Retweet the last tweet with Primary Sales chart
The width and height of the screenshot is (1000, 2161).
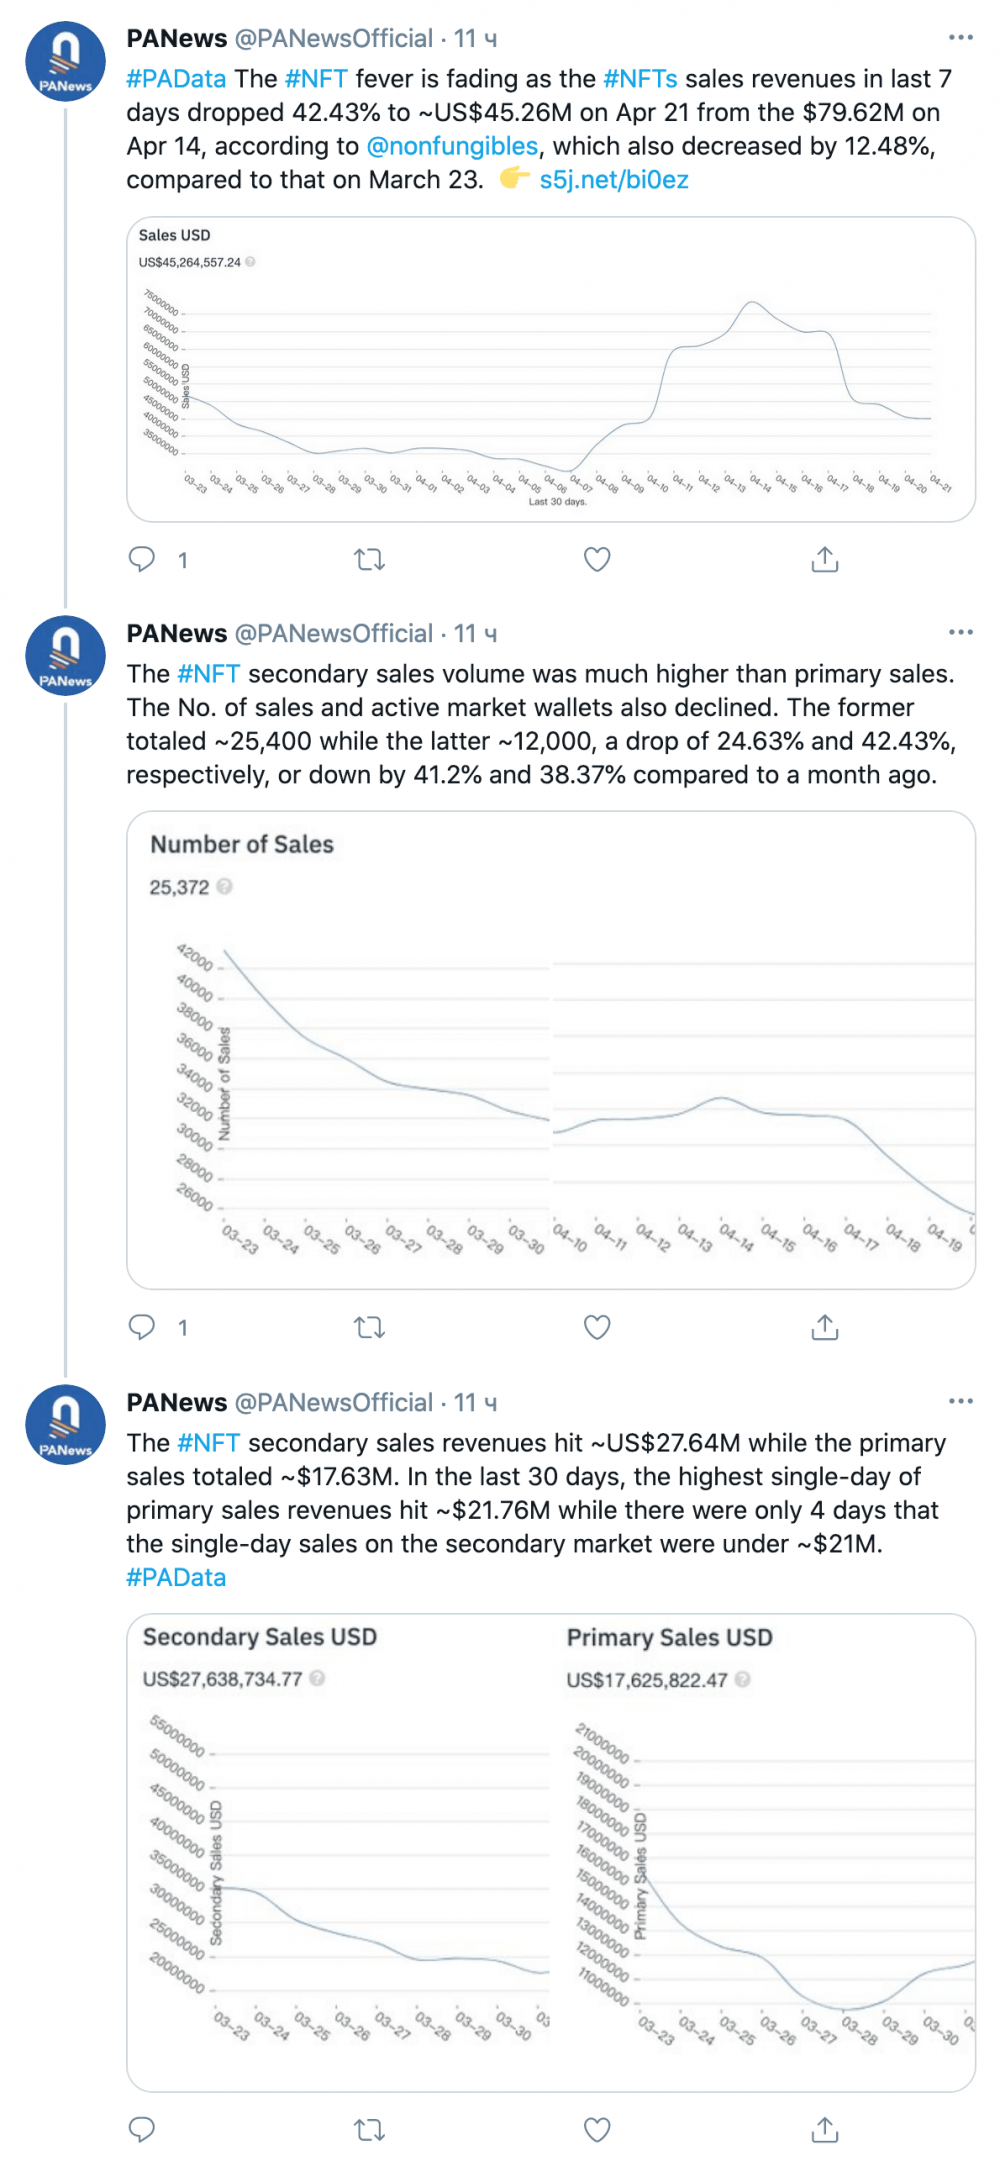[370, 2130]
